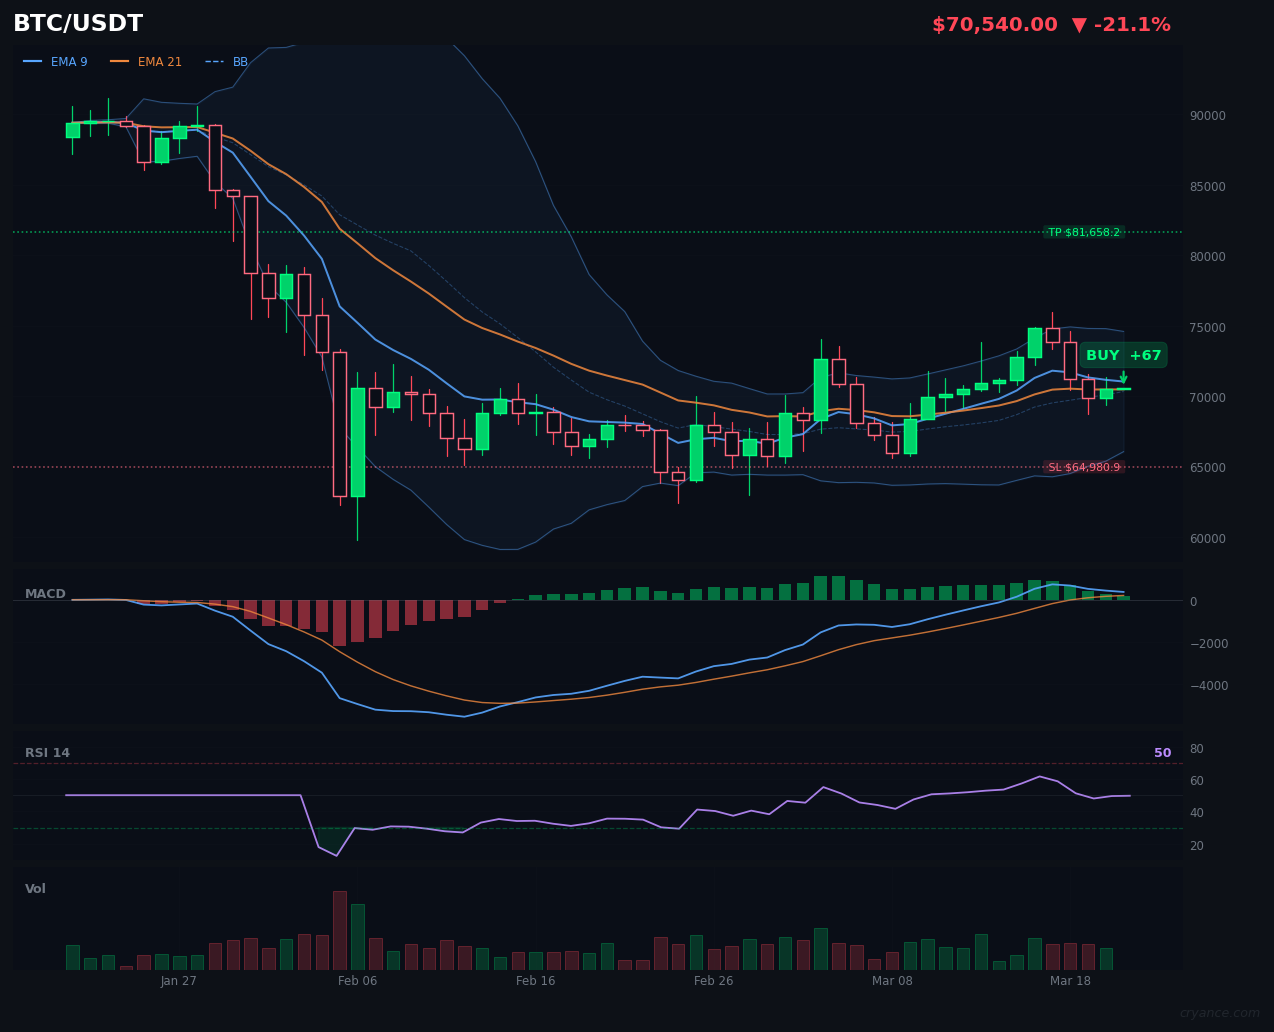
Task: Select the SL $64,980.9 stop-loss tag
Action: pyautogui.click(x=1083, y=465)
